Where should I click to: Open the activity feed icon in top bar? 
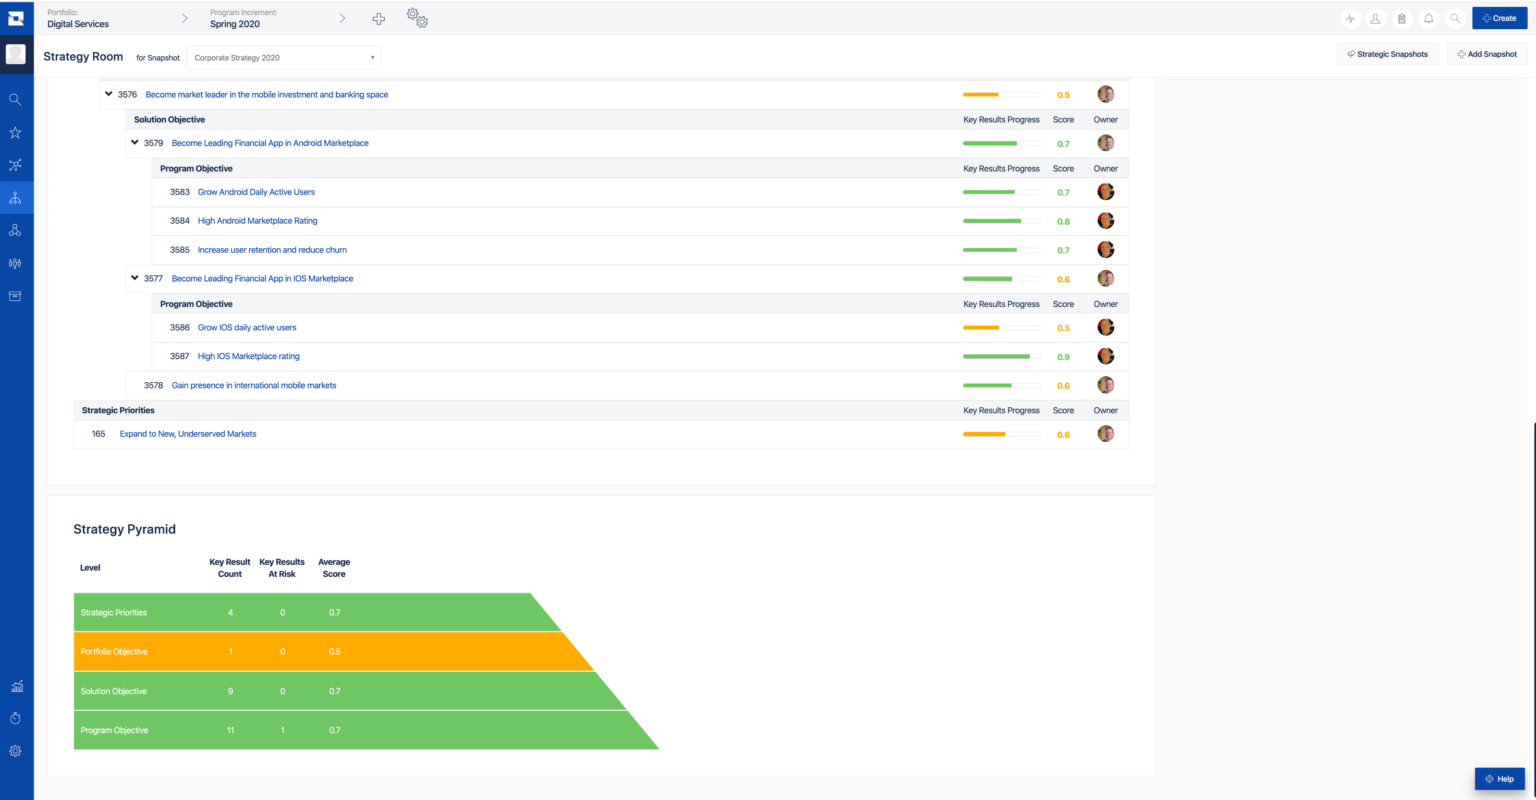pyautogui.click(x=1351, y=18)
